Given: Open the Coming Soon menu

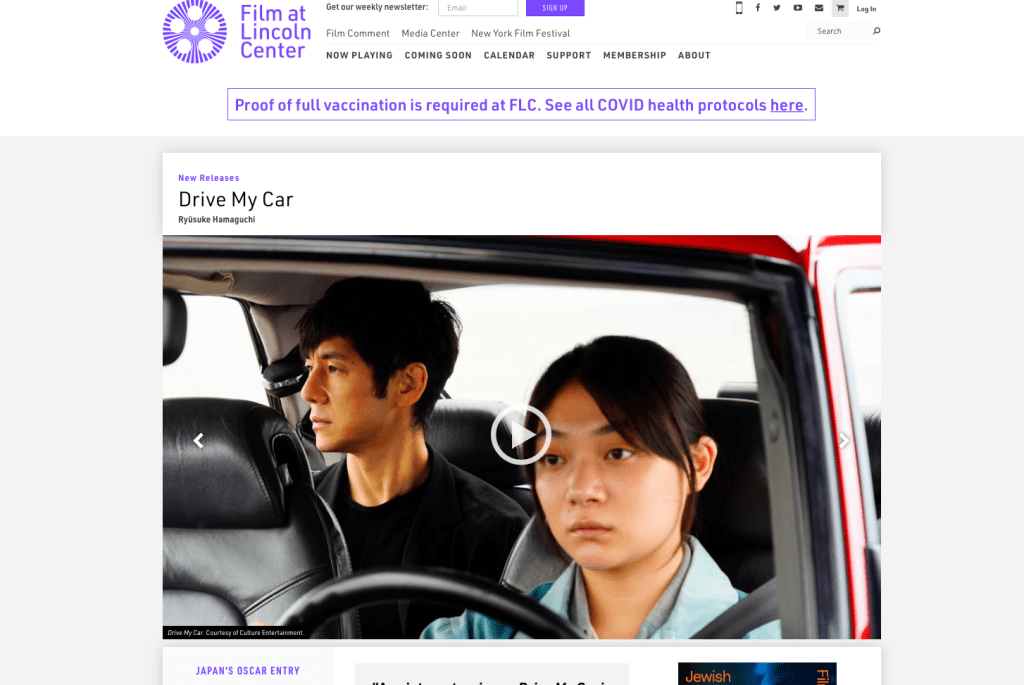Looking at the screenshot, I should [438, 56].
